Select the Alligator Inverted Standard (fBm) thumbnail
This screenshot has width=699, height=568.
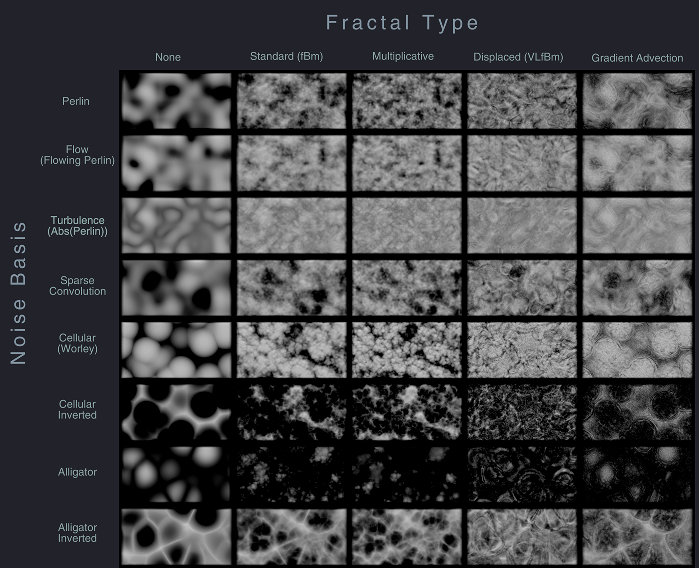pyautogui.click(x=292, y=537)
